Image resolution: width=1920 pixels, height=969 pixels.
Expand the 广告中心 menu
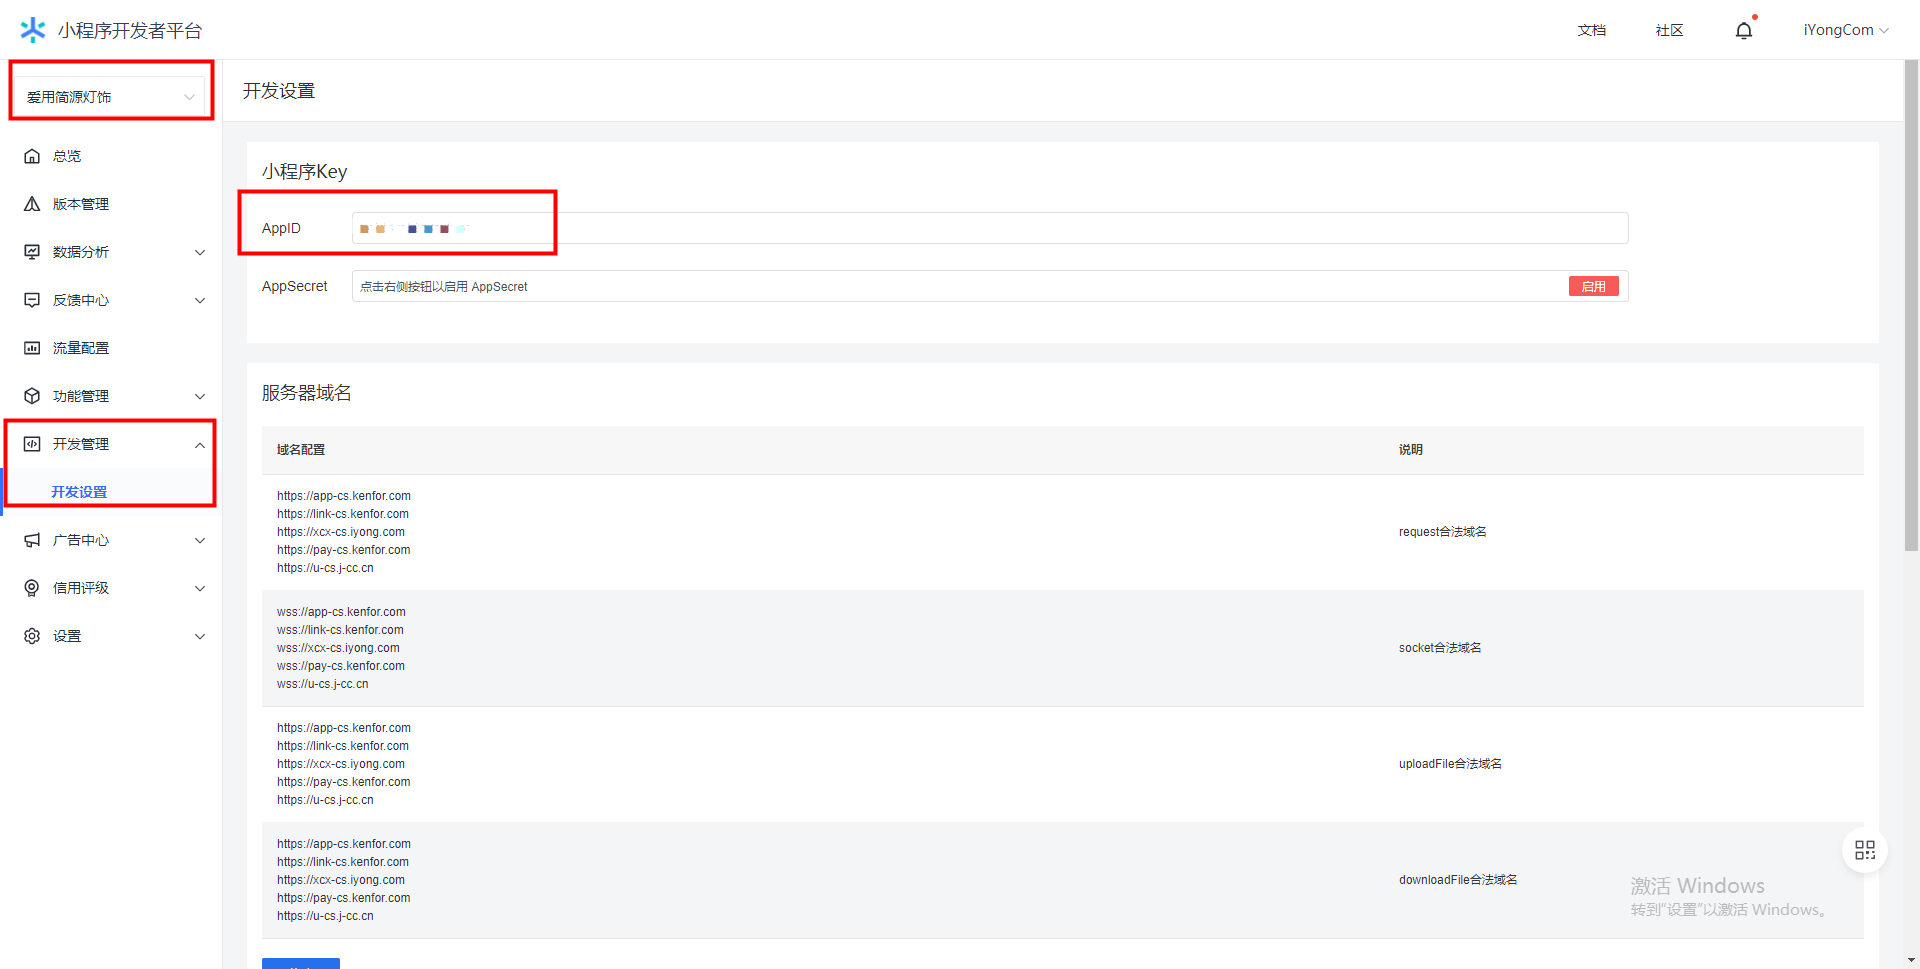200,540
